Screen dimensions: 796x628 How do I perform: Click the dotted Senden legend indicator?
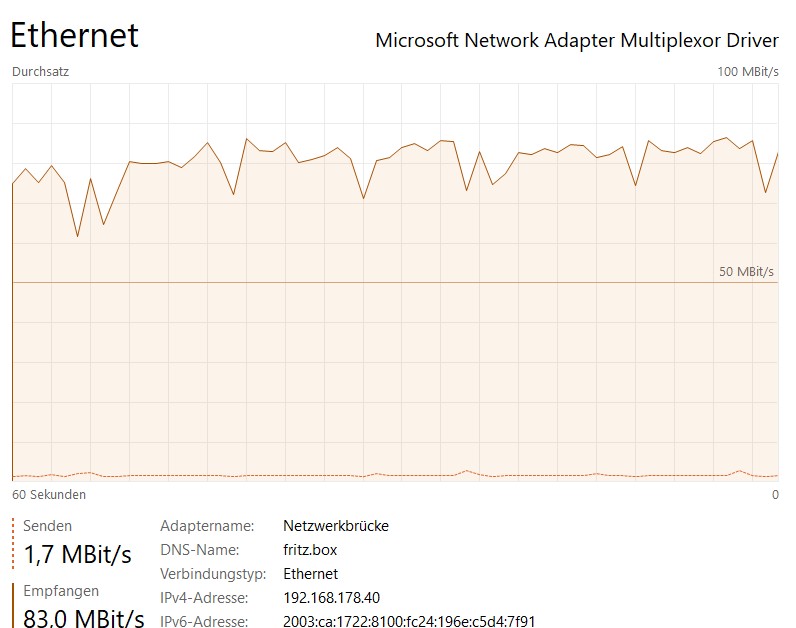[13, 543]
